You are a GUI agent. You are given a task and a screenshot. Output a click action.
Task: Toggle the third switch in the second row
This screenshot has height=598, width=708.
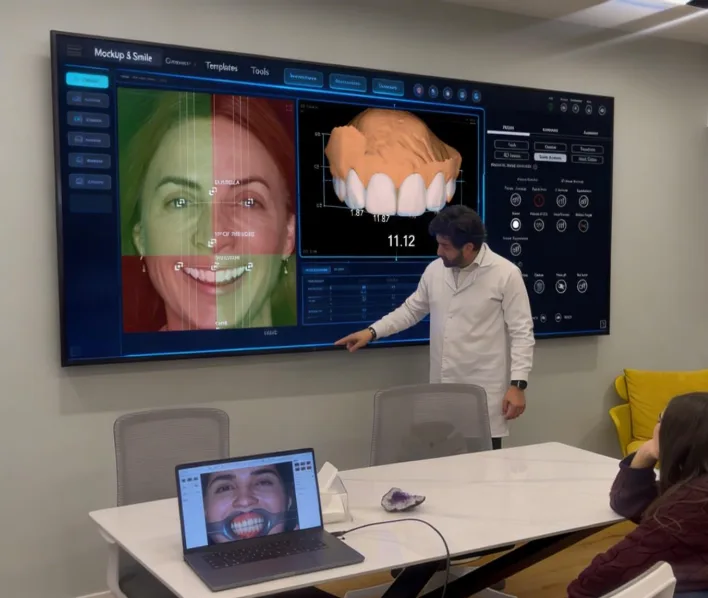click(561, 225)
